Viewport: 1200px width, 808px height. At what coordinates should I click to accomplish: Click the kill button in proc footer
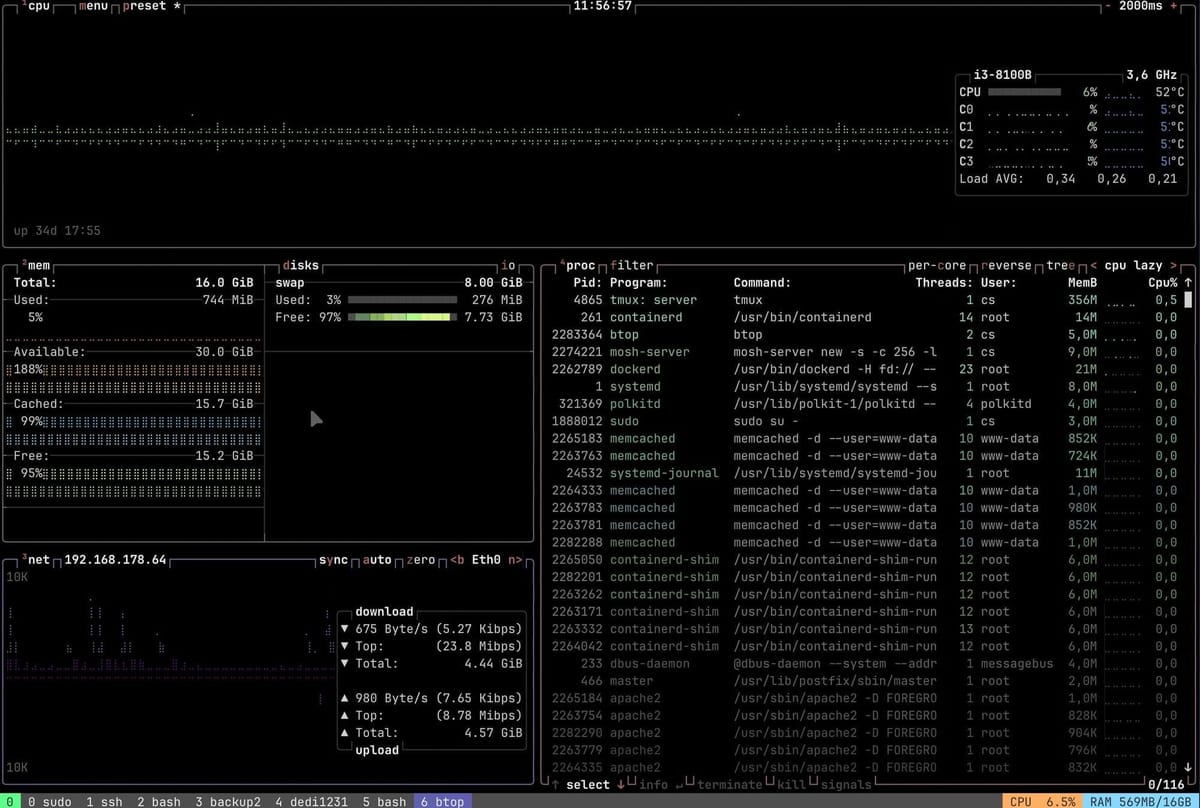tap(791, 785)
